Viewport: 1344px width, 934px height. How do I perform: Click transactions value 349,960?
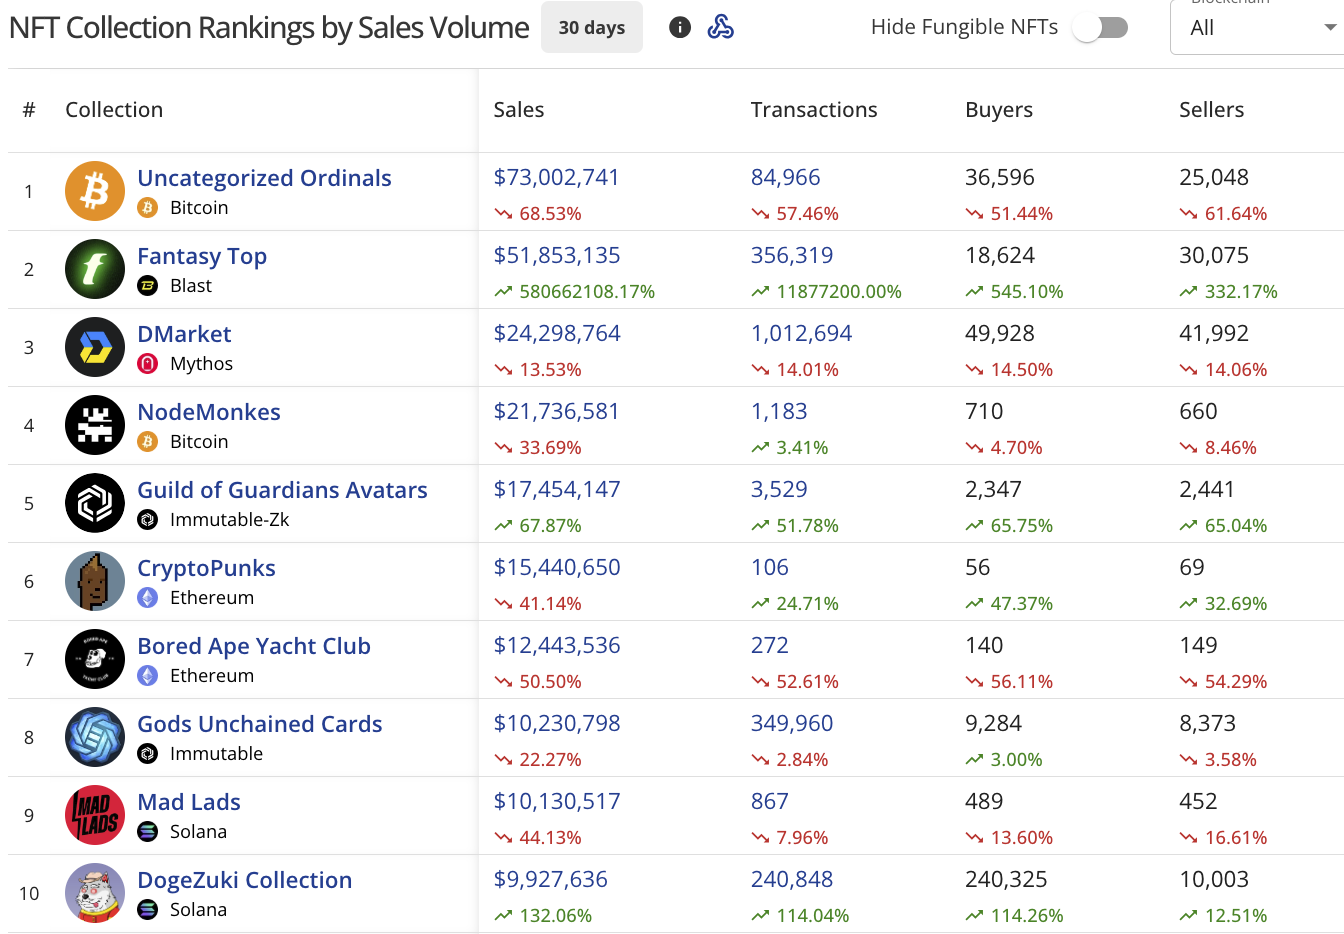click(x=792, y=723)
